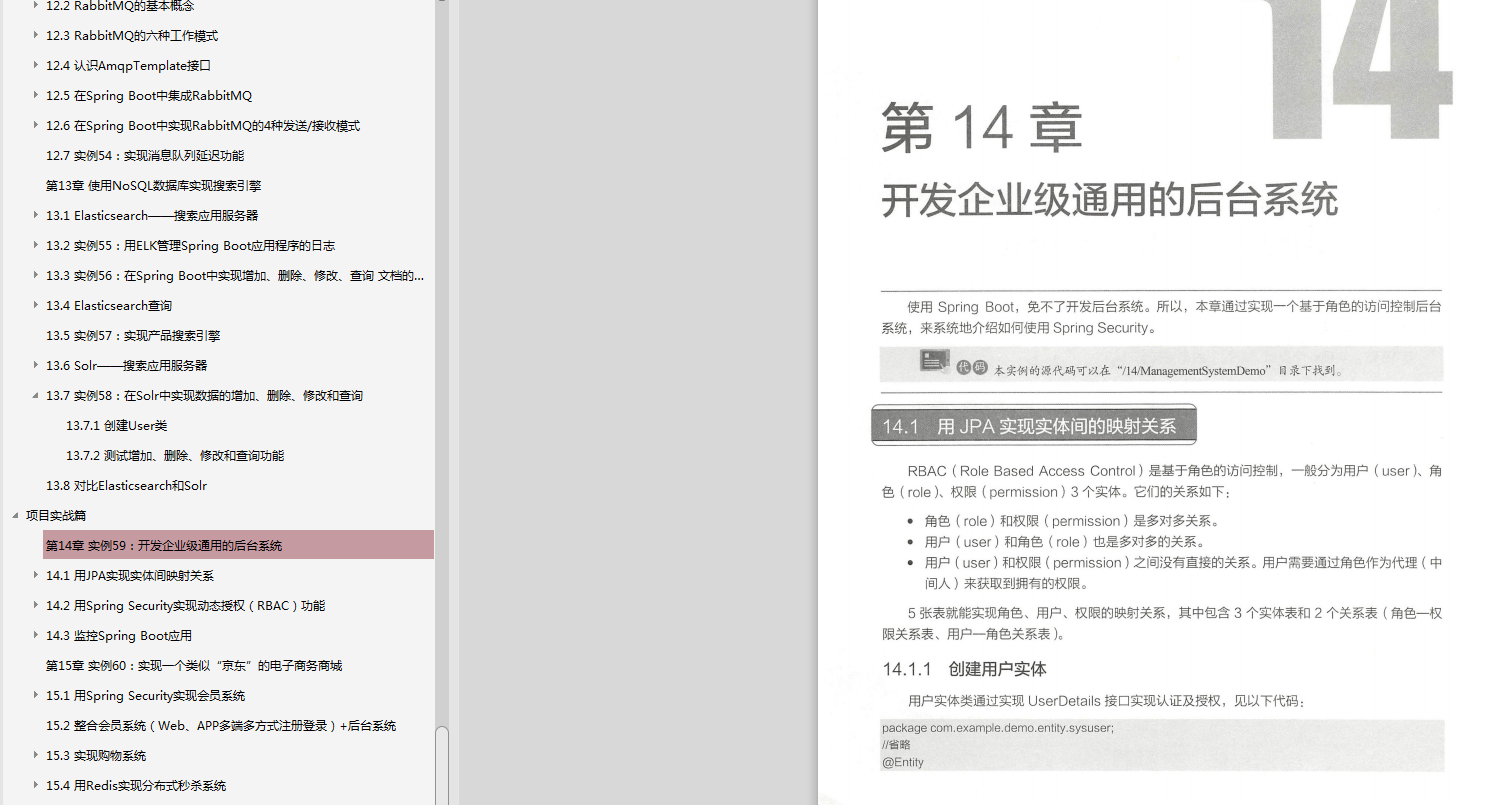Select highlighted 第14章 实例59 bookmark

239,545
